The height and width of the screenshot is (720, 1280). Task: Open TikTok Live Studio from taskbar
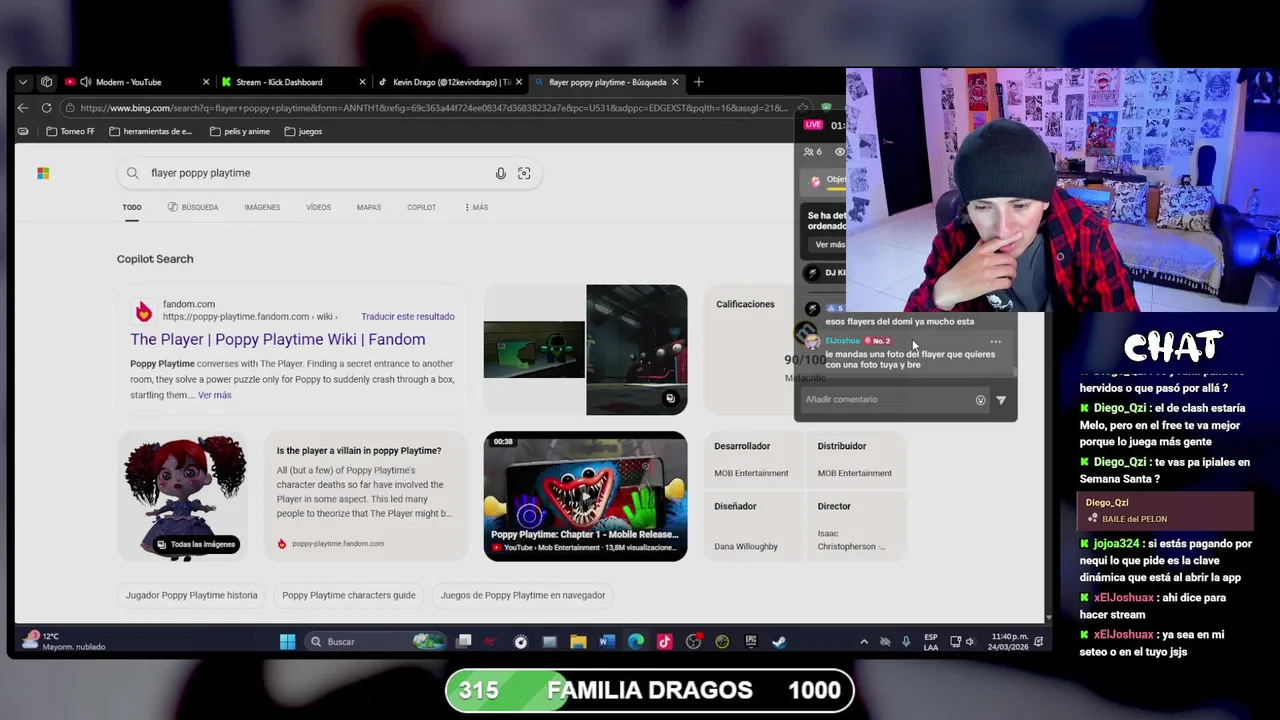click(665, 642)
